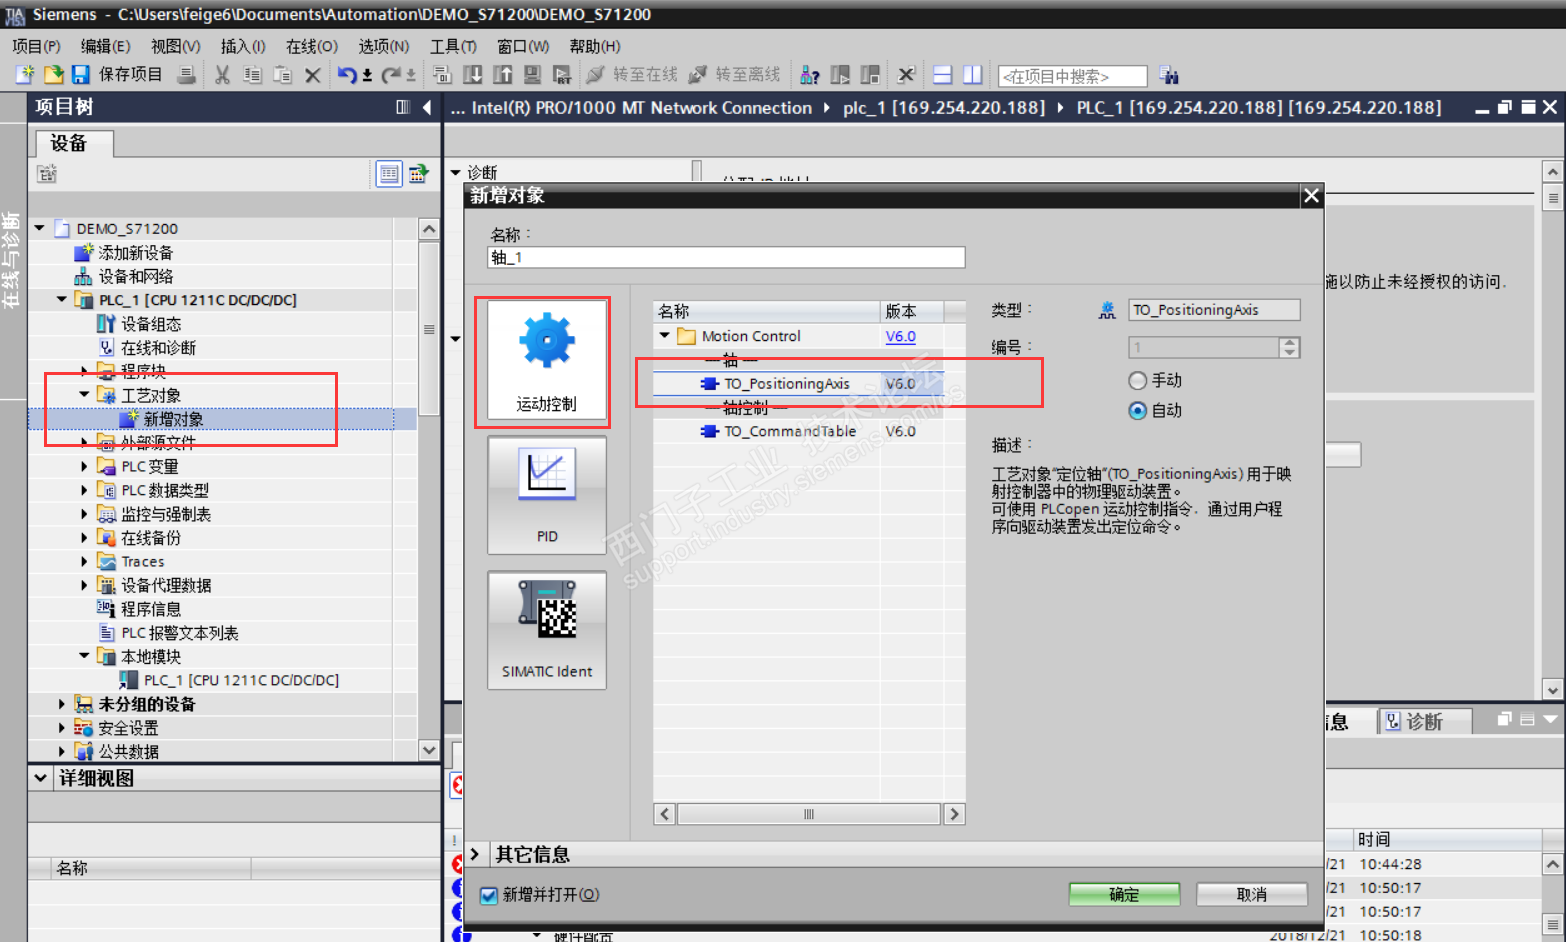Cancel the dialog with 取消
Viewport: 1566px width, 942px height.
point(1252,894)
